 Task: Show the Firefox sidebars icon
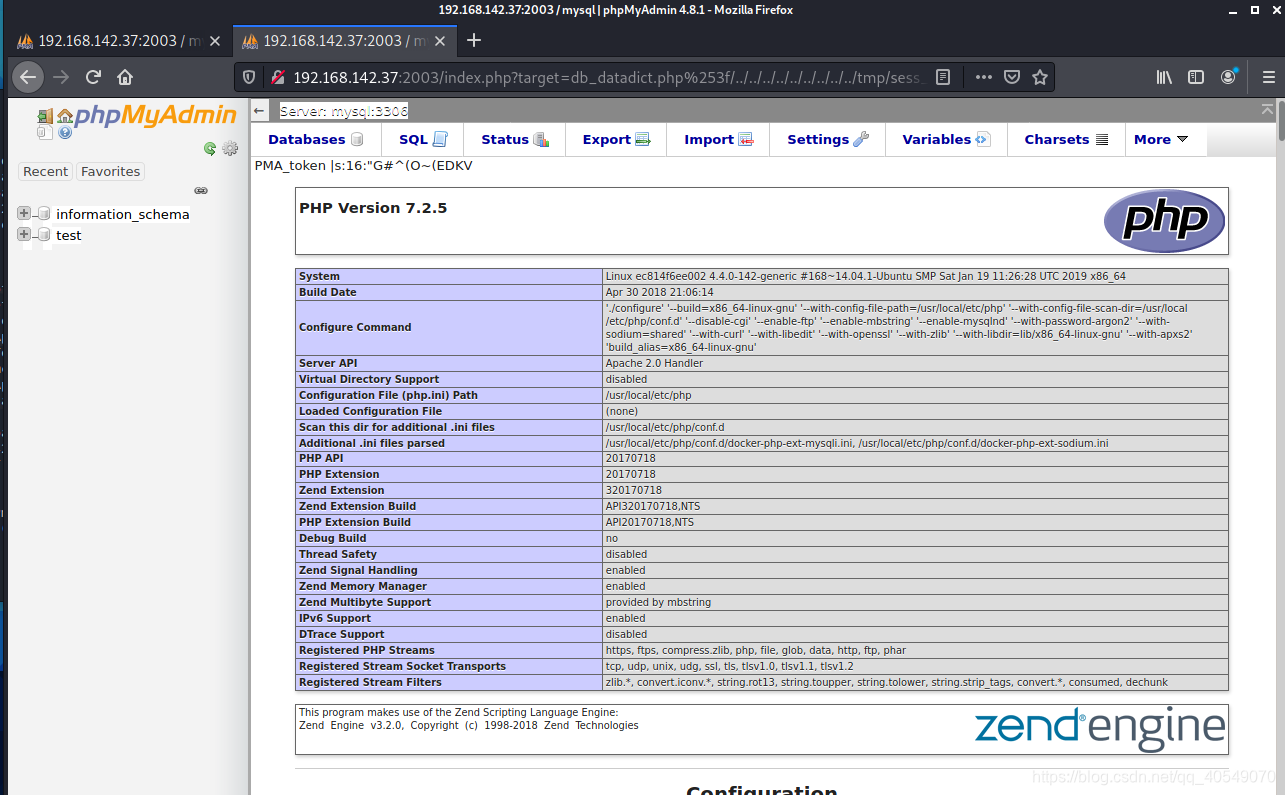(1196, 77)
